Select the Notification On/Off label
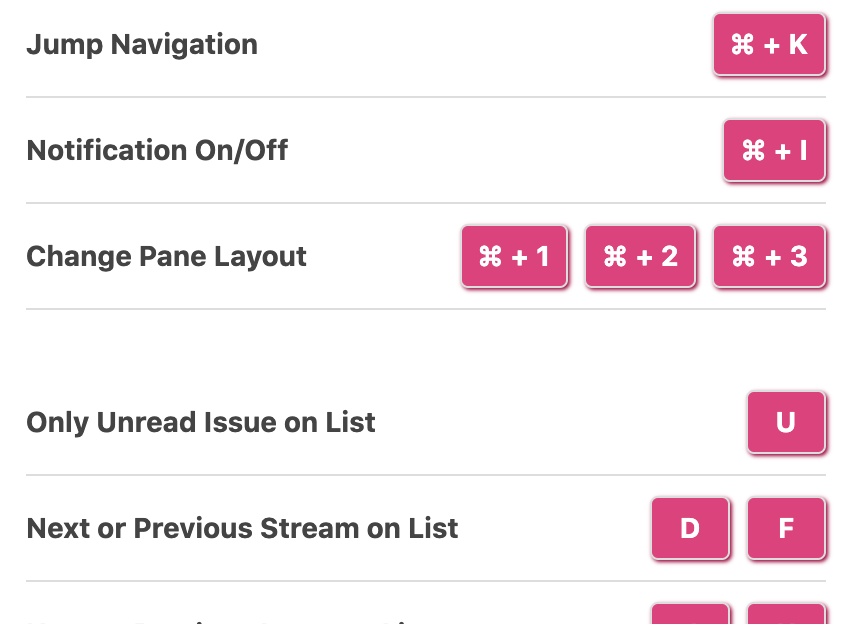Image resolution: width=848 pixels, height=624 pixels. (x=157, y=151)
